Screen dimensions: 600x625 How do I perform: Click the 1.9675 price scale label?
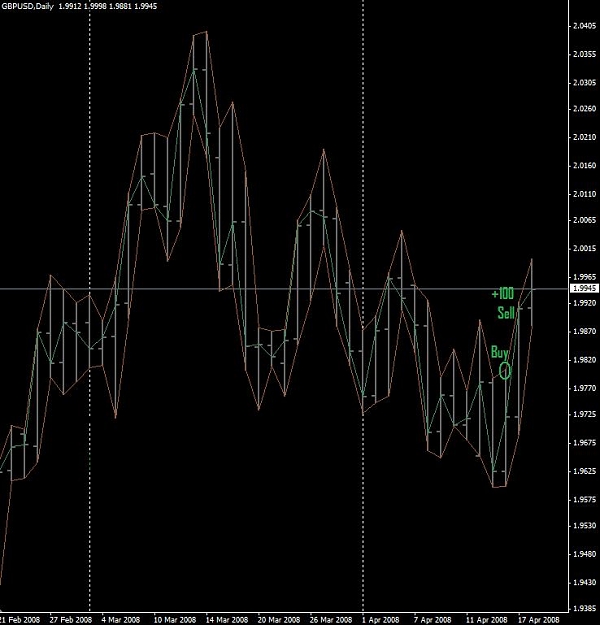[584, 443]
